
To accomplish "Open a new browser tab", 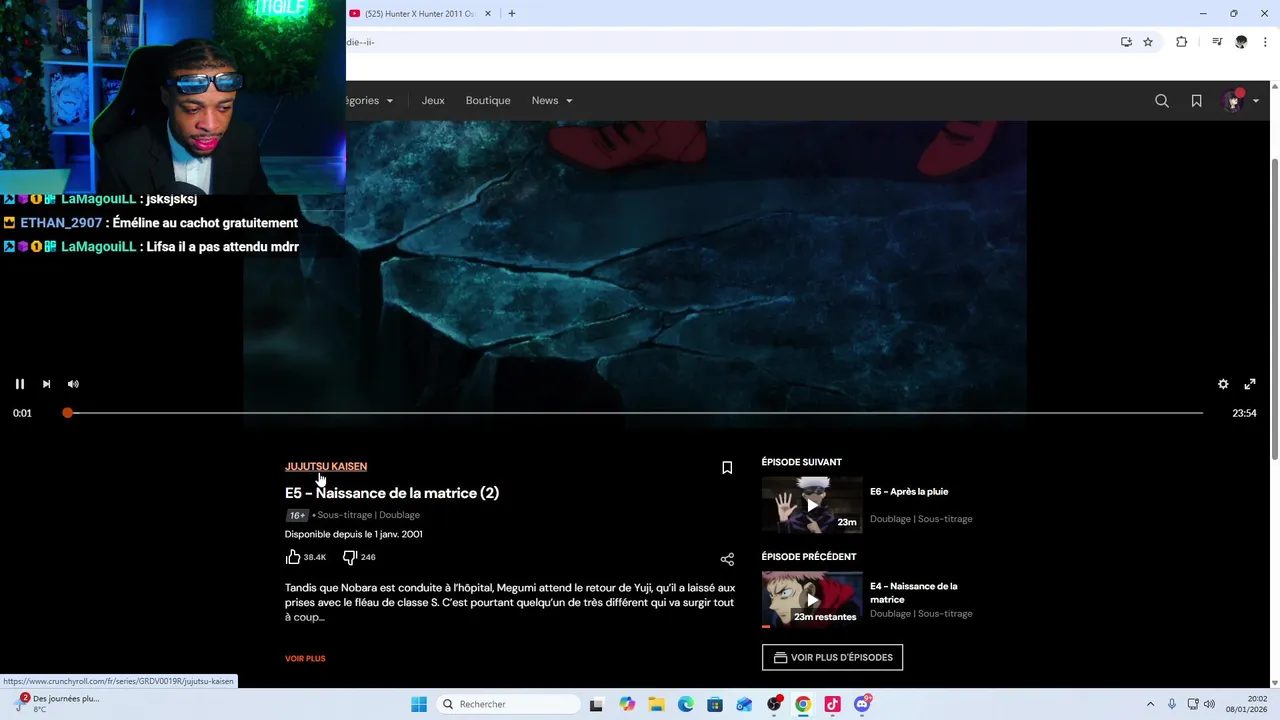I will 512,14.
